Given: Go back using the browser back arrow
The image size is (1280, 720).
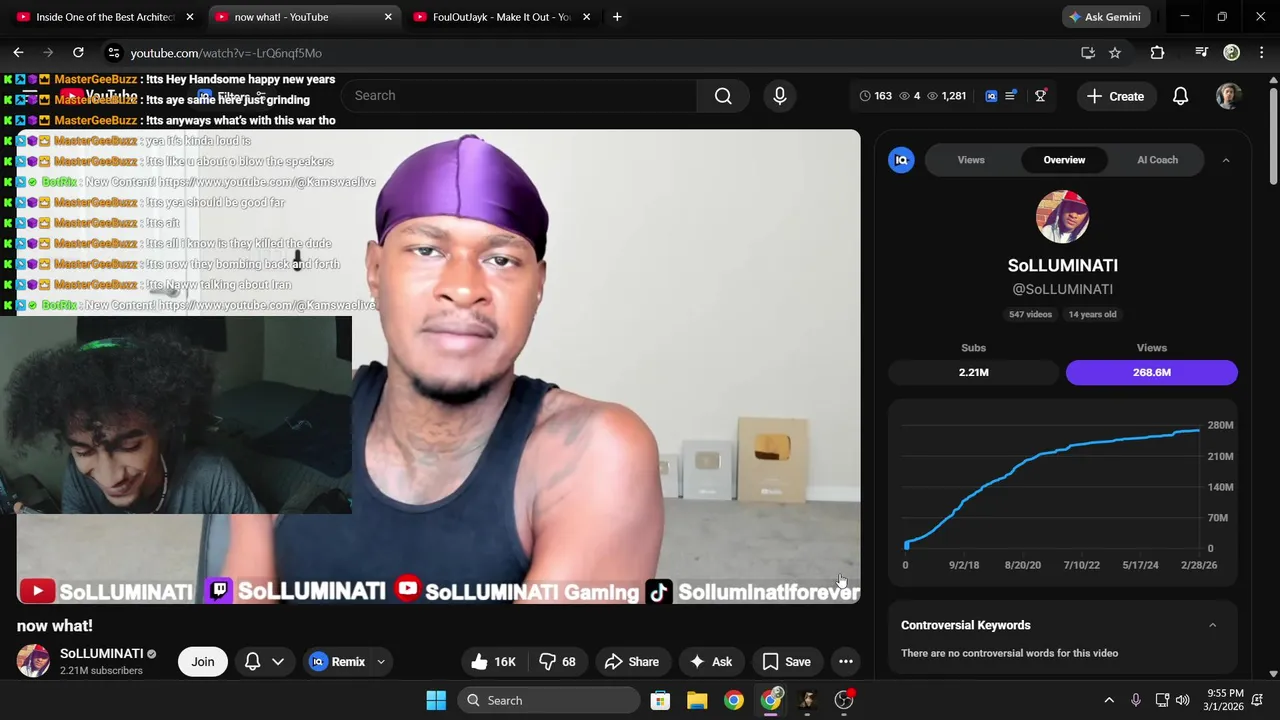Looking at the screenshot, I should [18, 53].
